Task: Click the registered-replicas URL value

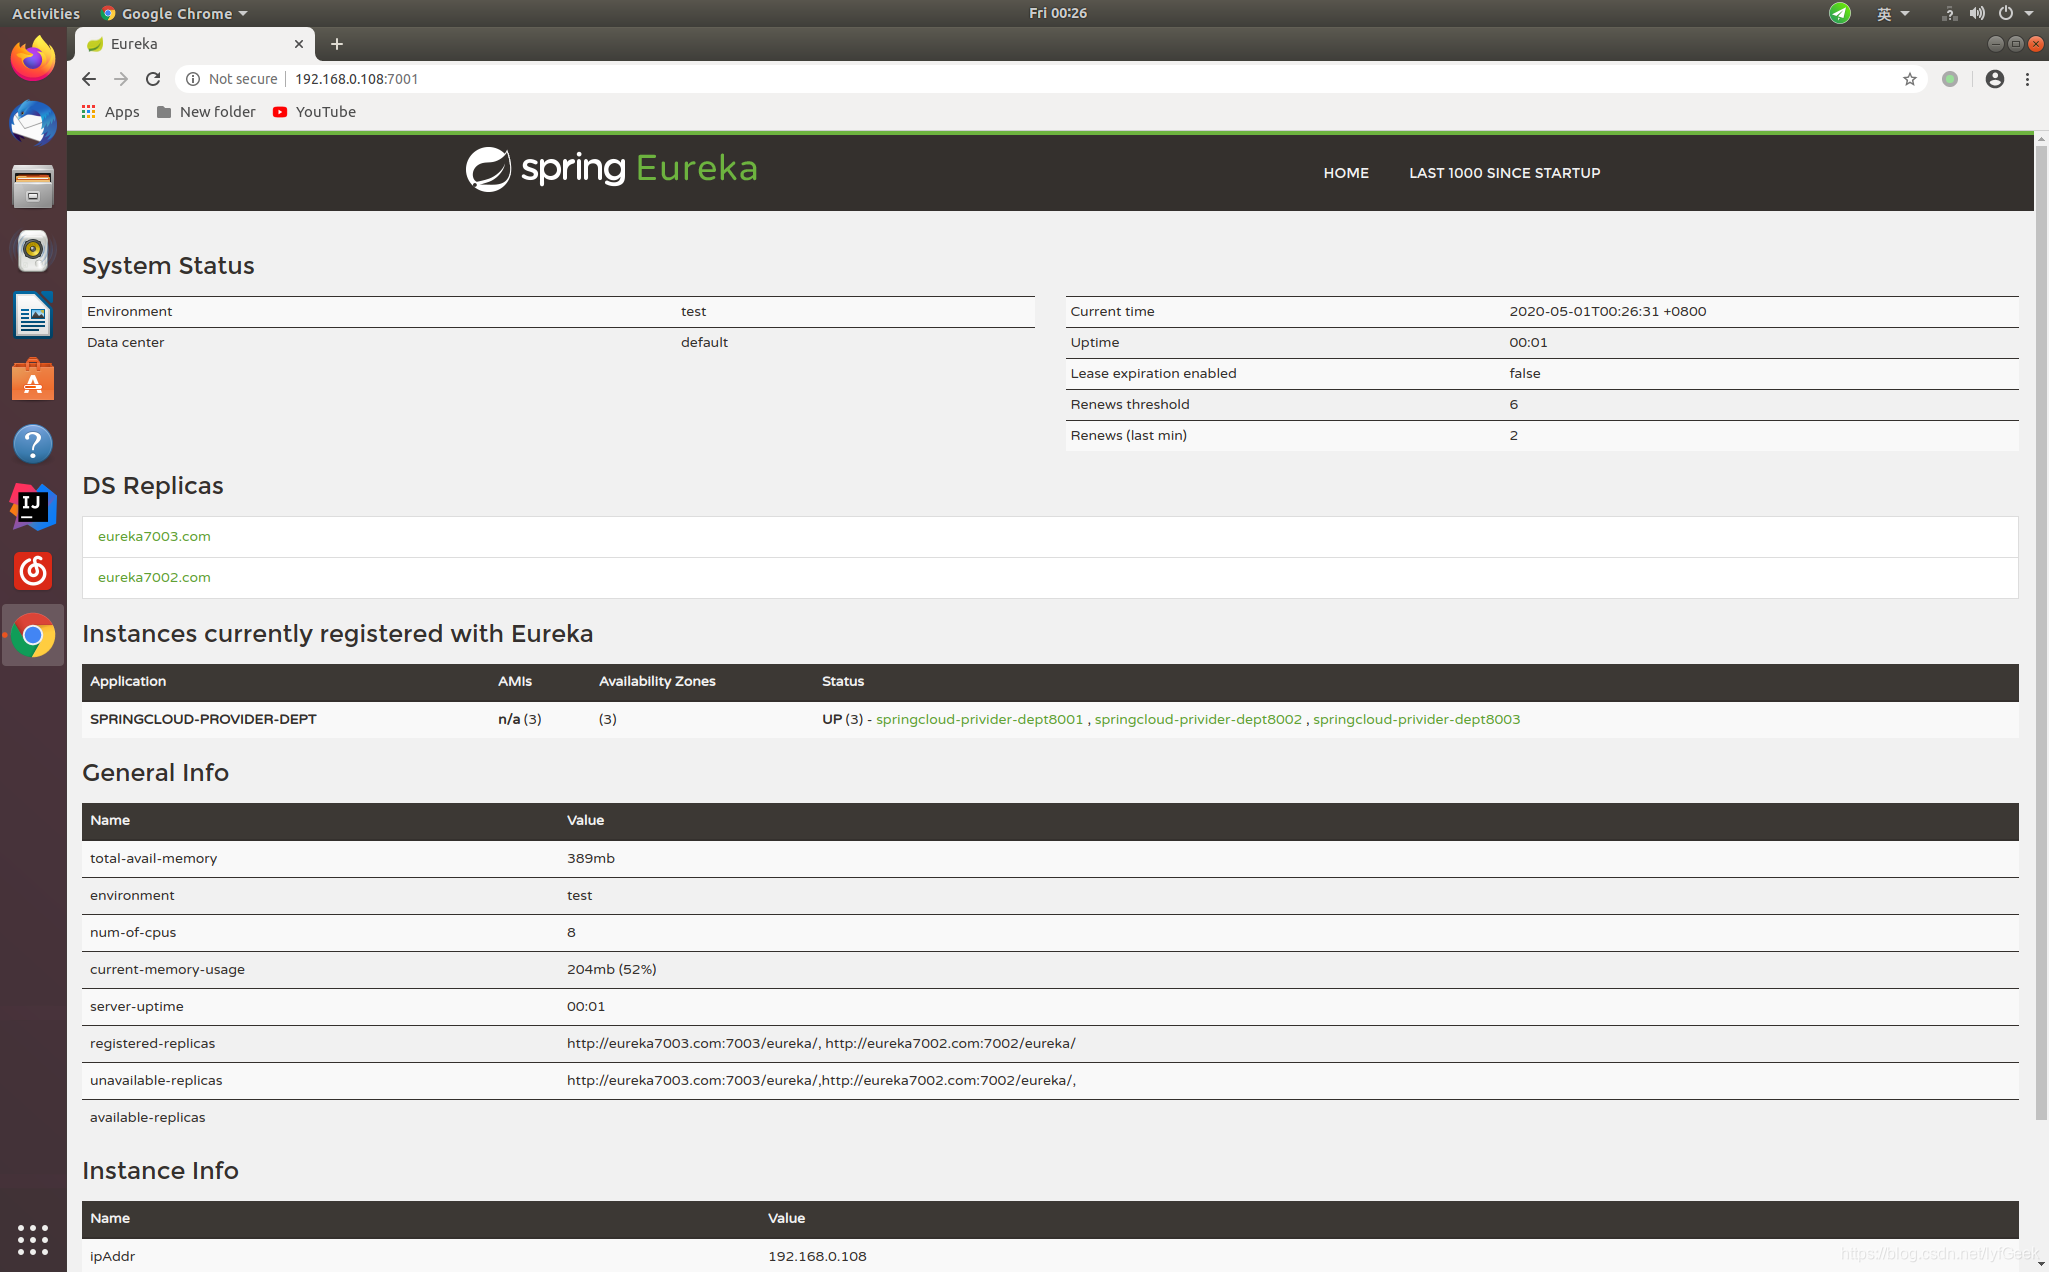Action: click(821, 1043)
